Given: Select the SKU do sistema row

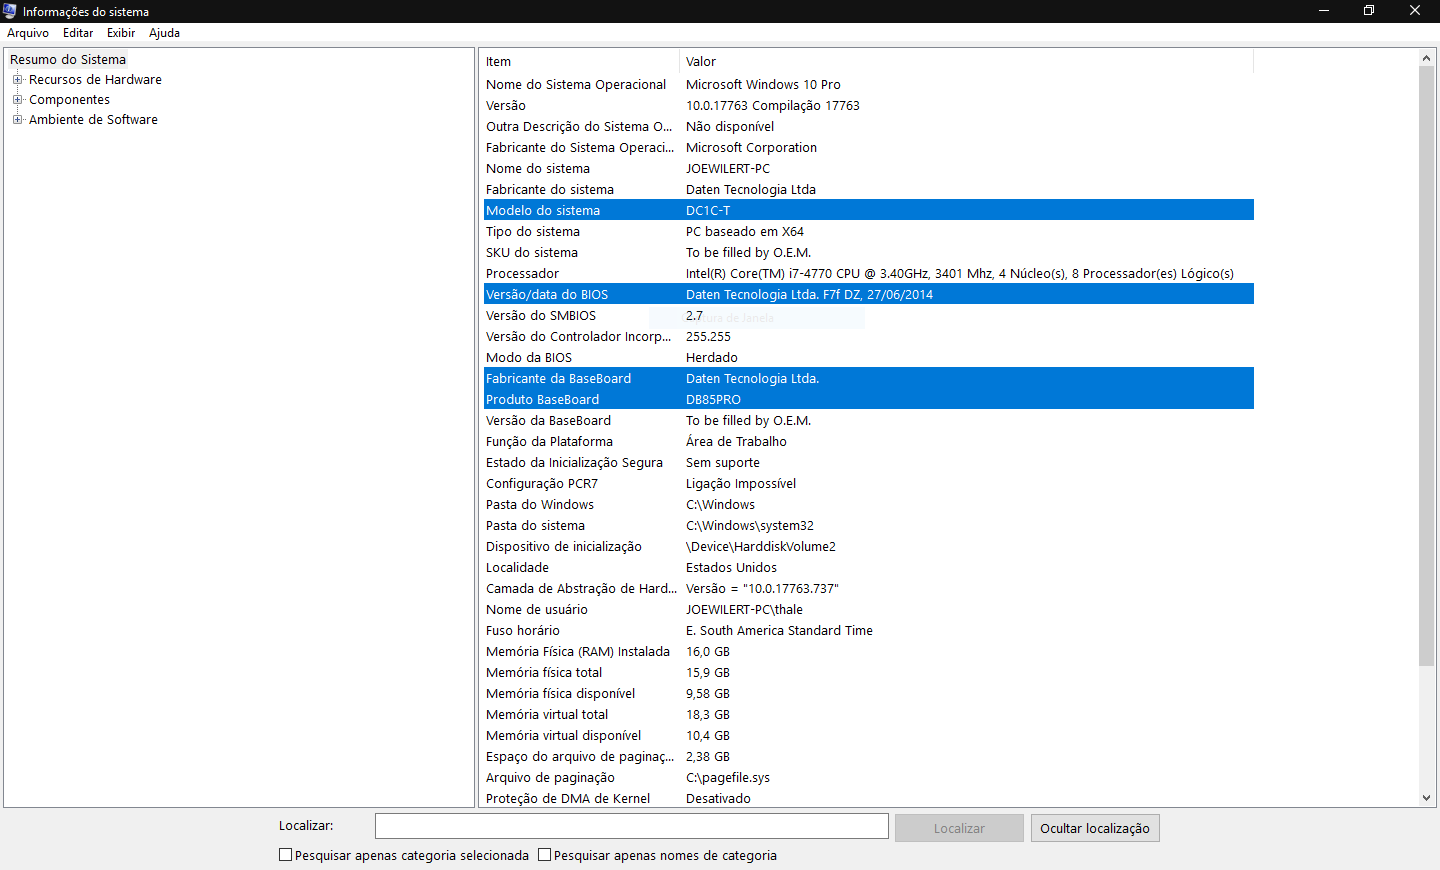Looking at the screenshot, I should 868,253.
